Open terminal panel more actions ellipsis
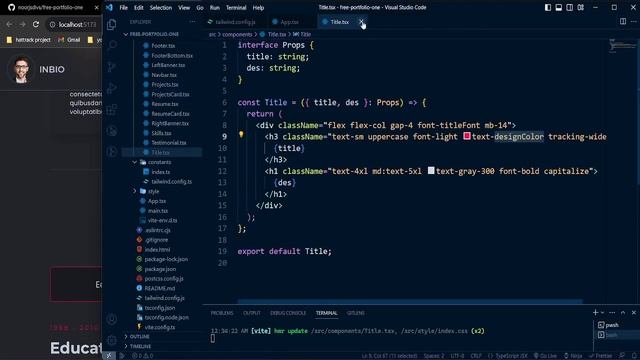 612,313
